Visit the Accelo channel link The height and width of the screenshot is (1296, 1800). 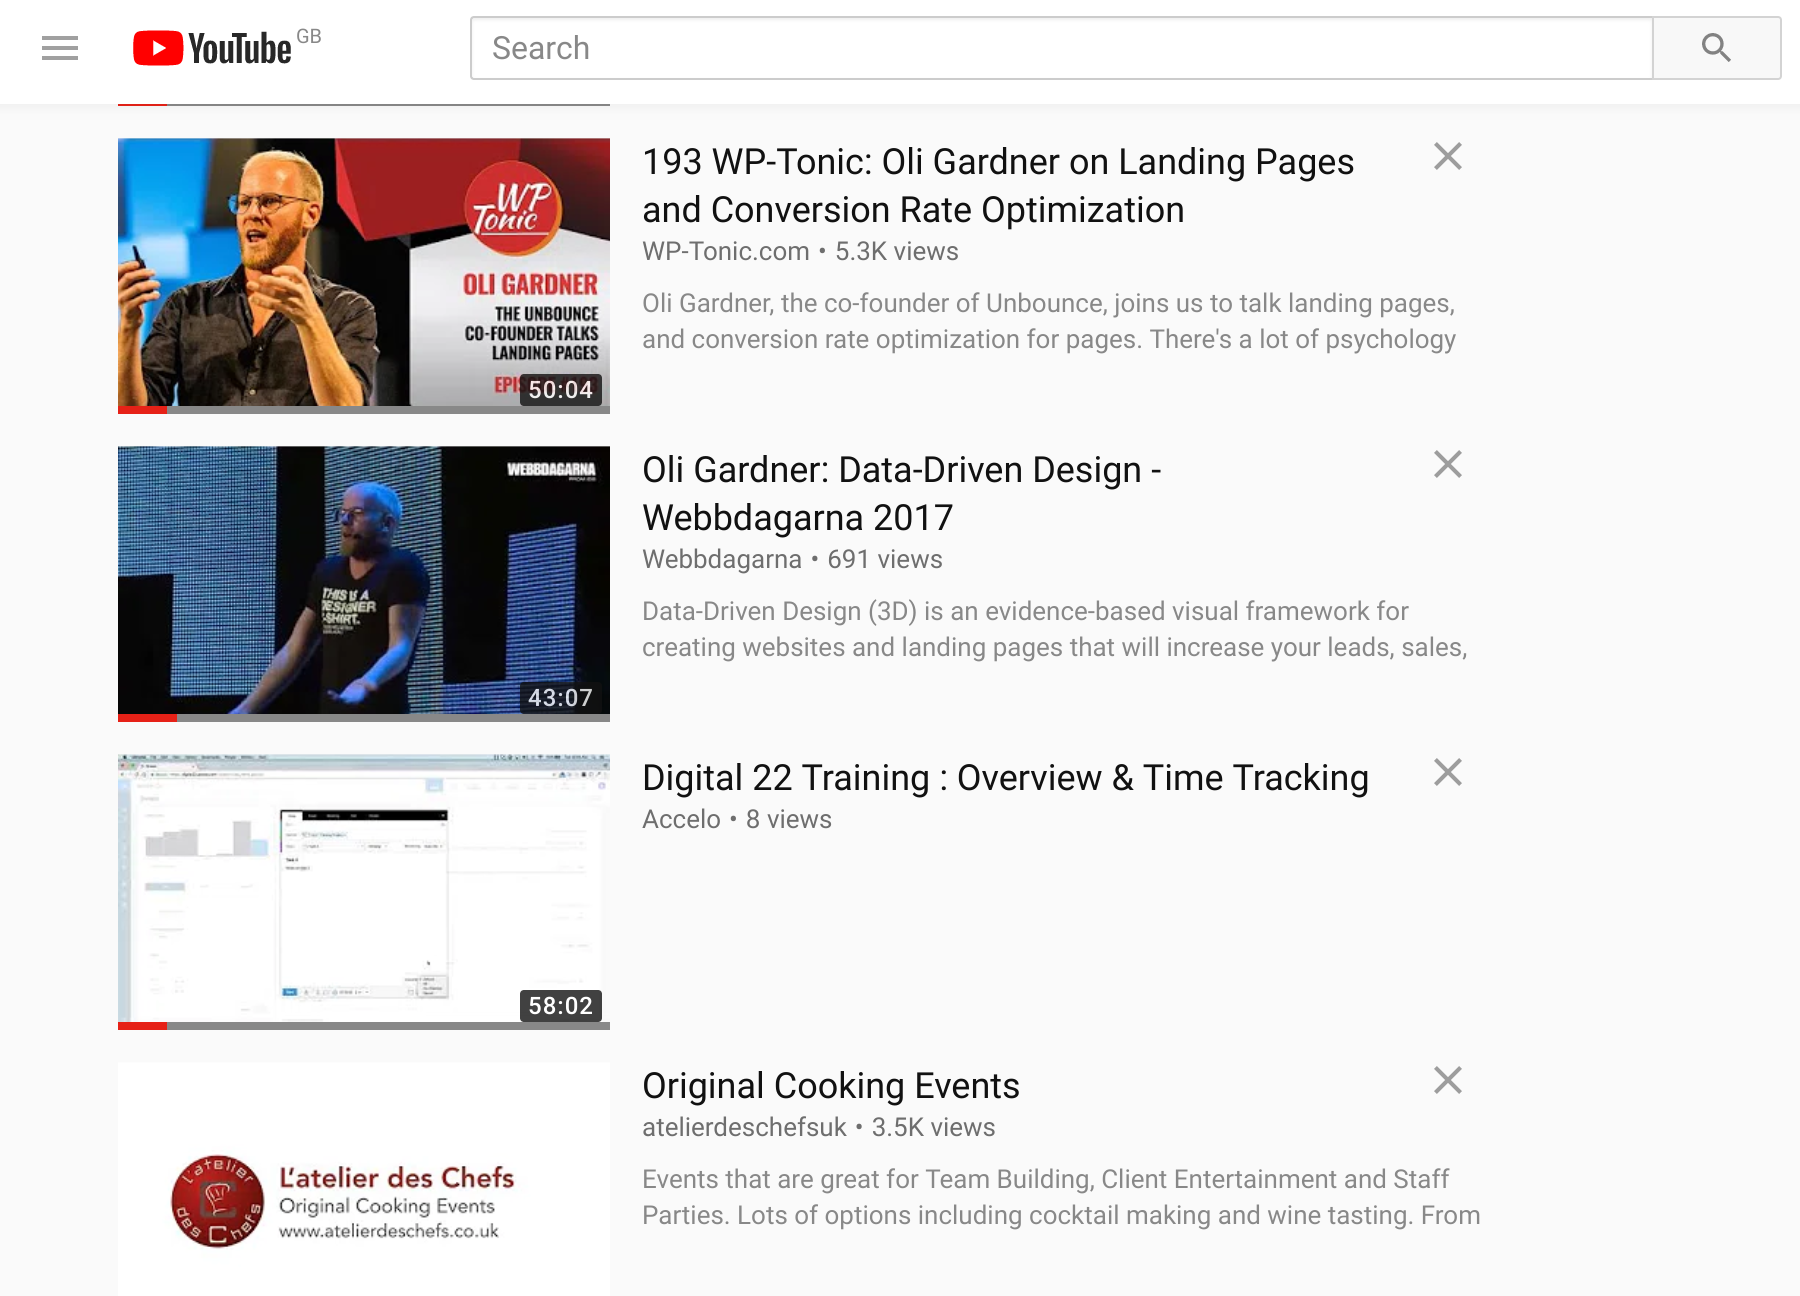point(680,820)
